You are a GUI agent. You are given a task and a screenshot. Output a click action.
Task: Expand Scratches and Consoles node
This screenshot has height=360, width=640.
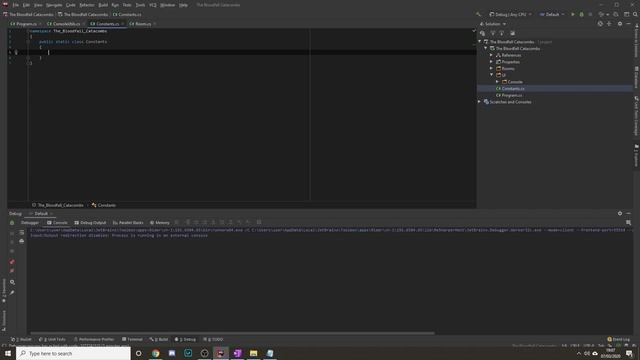click(x=480, y=102)
